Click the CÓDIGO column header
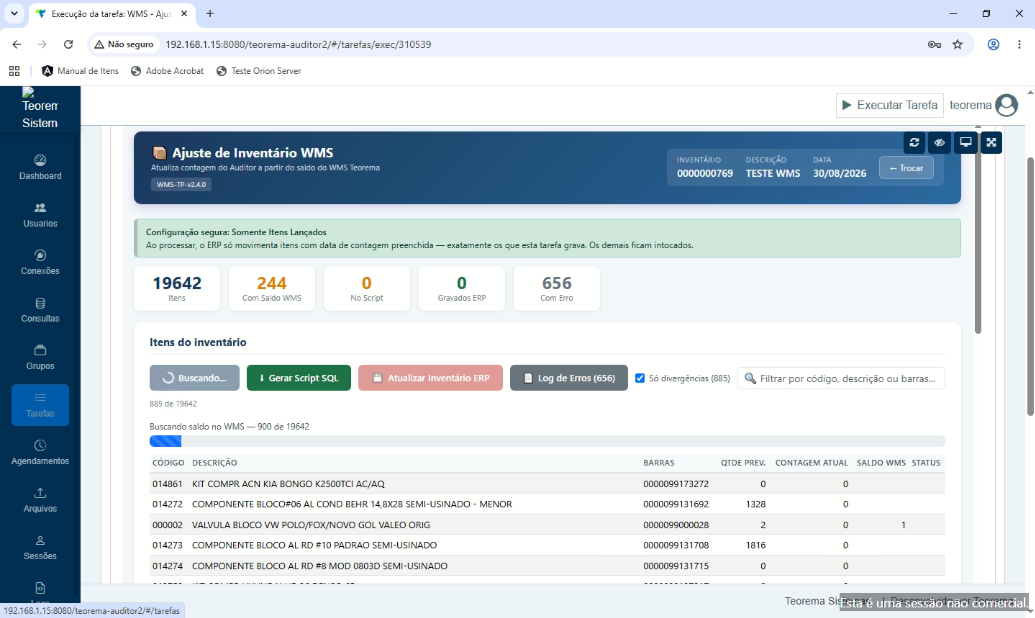 168,463
